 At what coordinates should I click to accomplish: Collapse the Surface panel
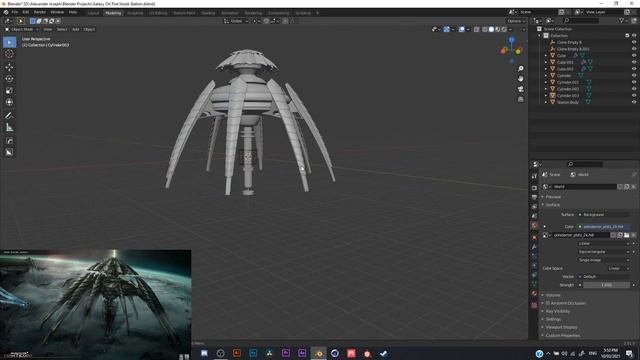553,205
